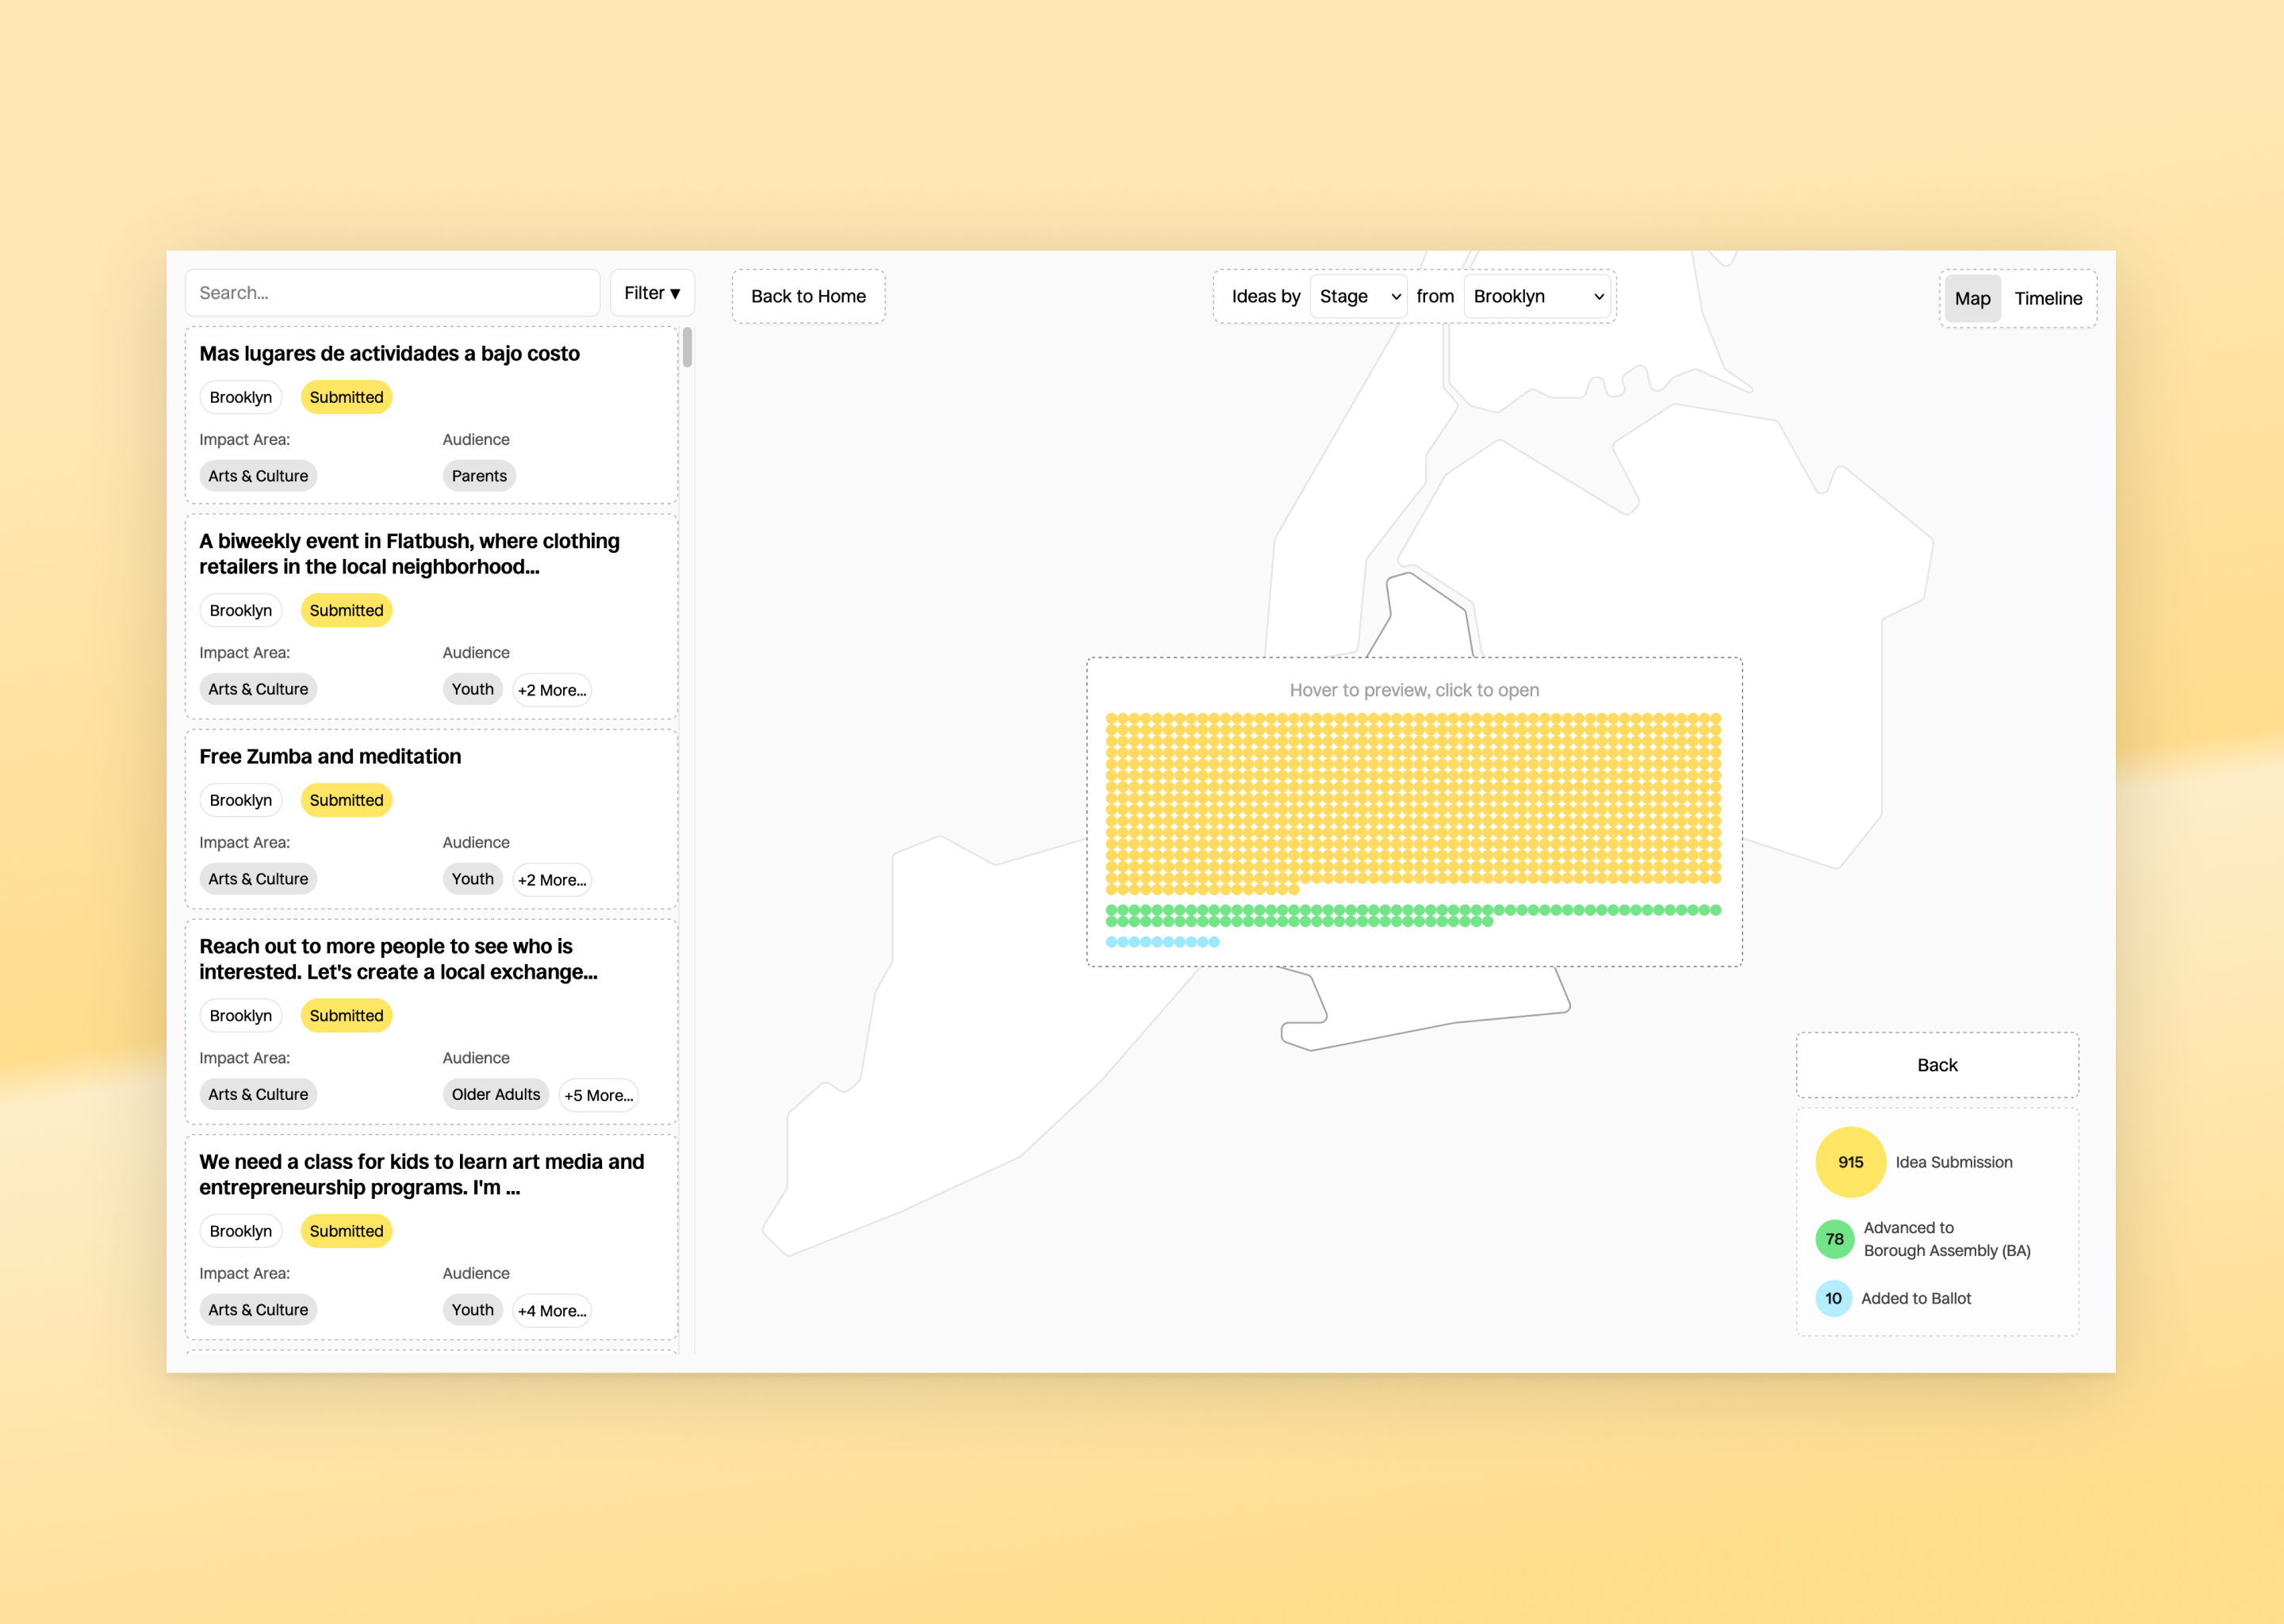This screenshot has height=1624, width=2284.
Task: Click the Older Adults audience tag
Action: pyautogui.click(x=495, y=1094)
